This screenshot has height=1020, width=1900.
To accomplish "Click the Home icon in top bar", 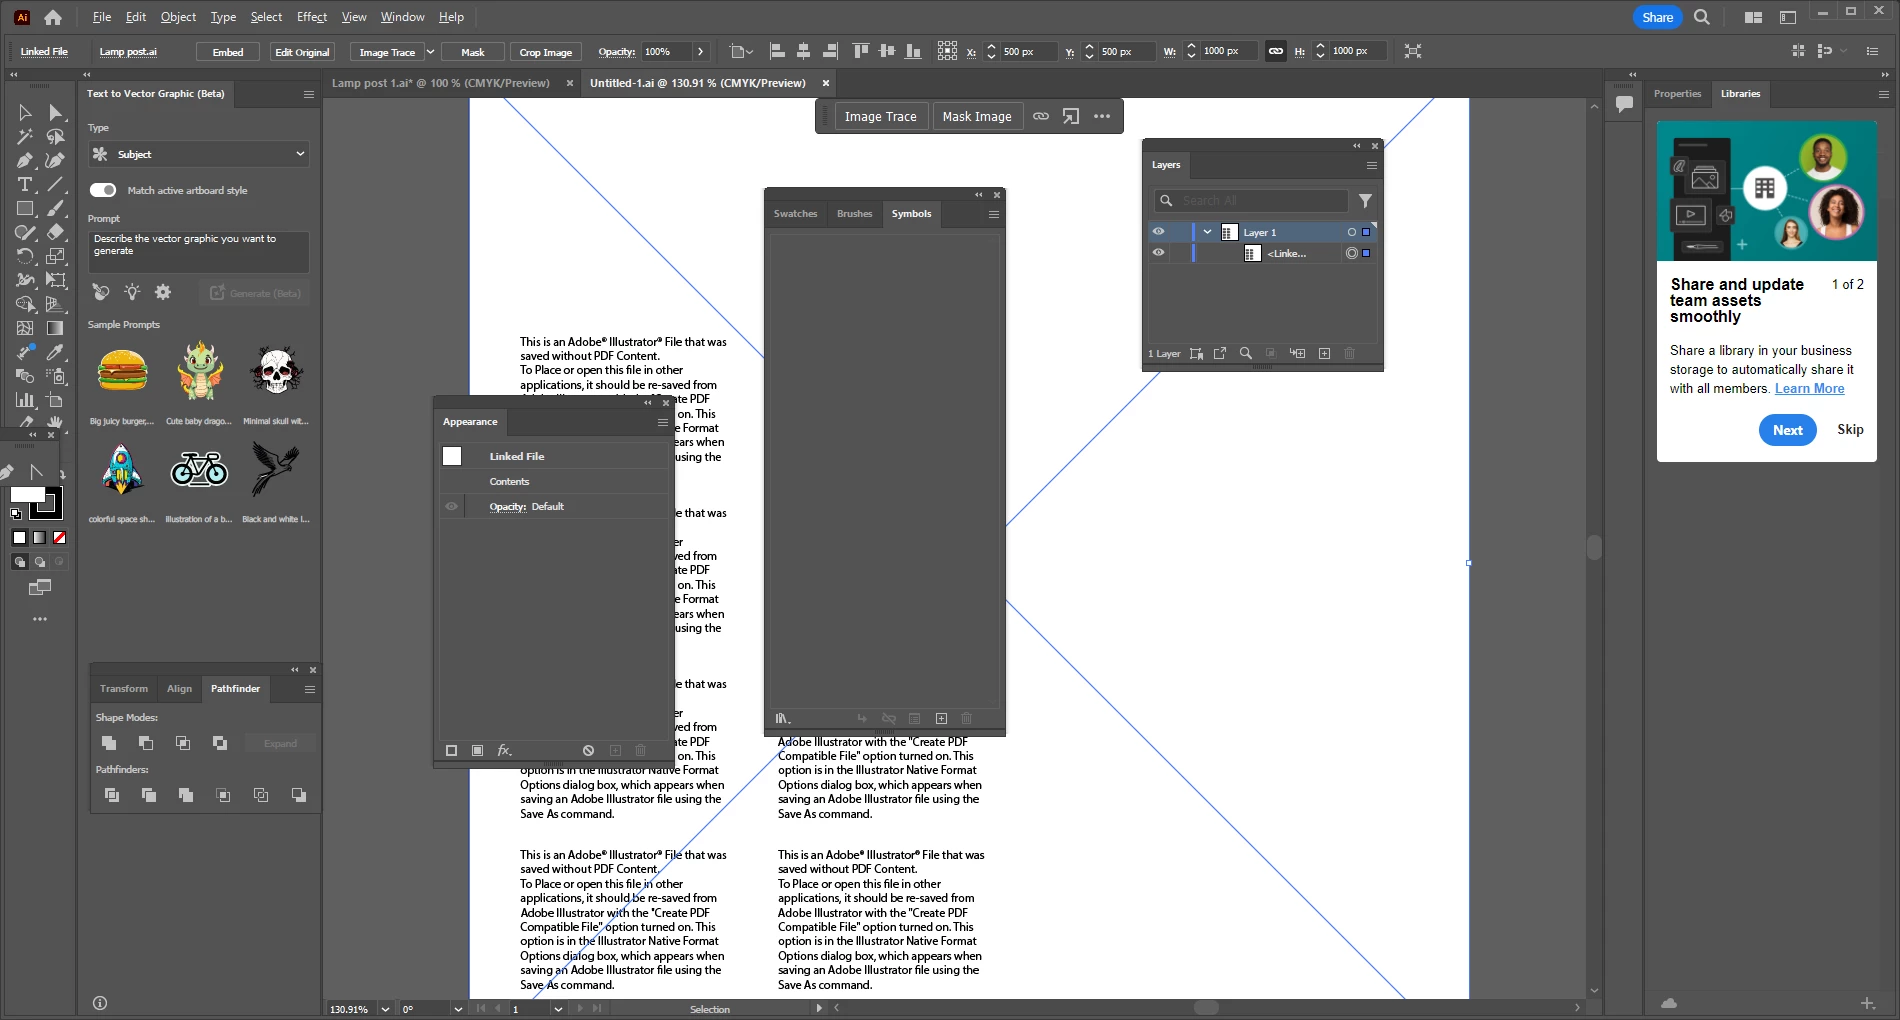I will (53, 17).
